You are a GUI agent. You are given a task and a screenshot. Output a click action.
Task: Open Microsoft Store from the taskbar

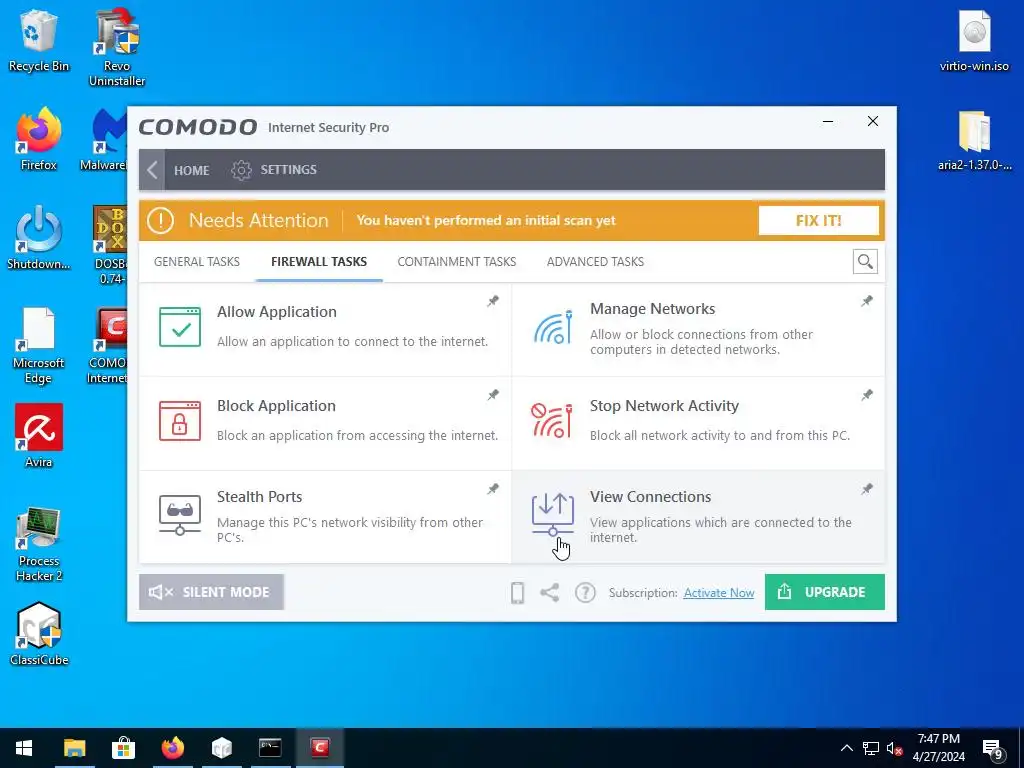(x=123, y=748)
